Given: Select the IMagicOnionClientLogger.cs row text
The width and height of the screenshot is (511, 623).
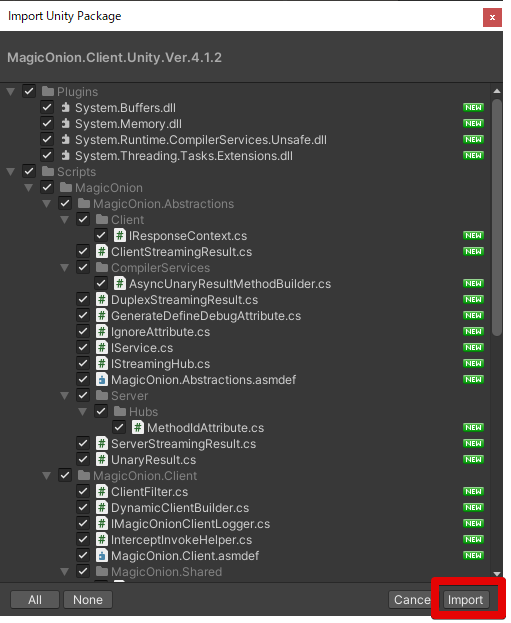Looking at the screenshot, I should click(x=190, y=524).
